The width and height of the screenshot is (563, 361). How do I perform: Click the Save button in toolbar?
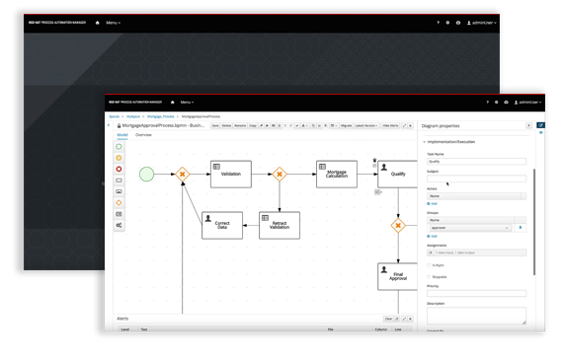pyautogui.click(x=215, y=125)
